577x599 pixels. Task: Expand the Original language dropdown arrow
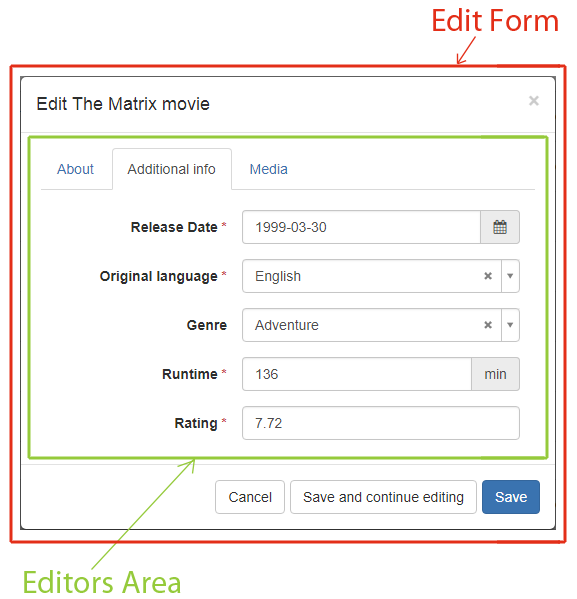[510, 276]
